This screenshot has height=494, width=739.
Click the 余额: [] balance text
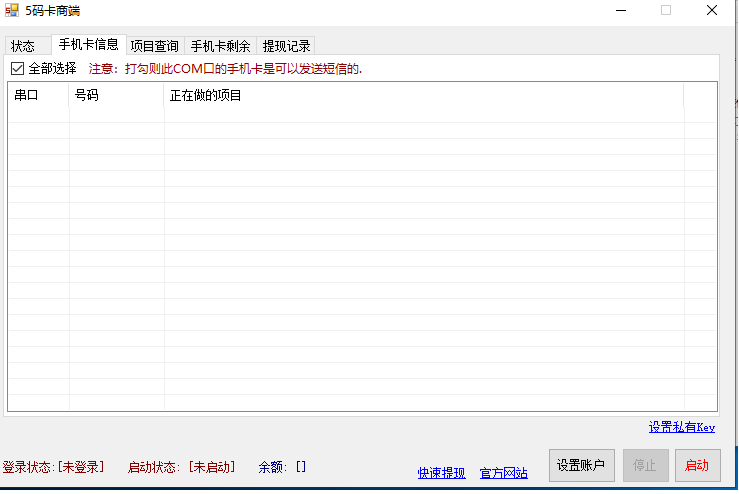point(282,467)
